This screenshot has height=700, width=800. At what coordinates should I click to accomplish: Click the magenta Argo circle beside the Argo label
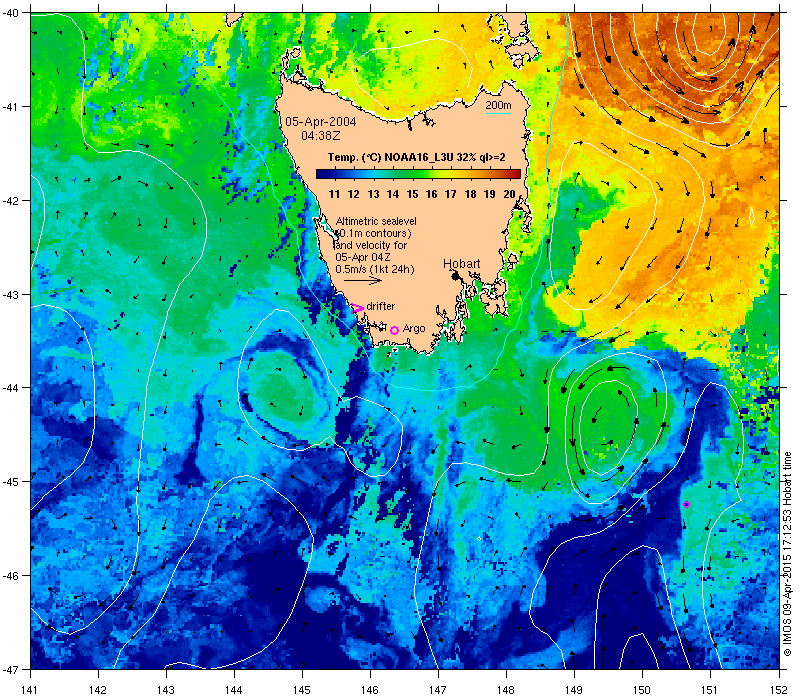(394, 330)
